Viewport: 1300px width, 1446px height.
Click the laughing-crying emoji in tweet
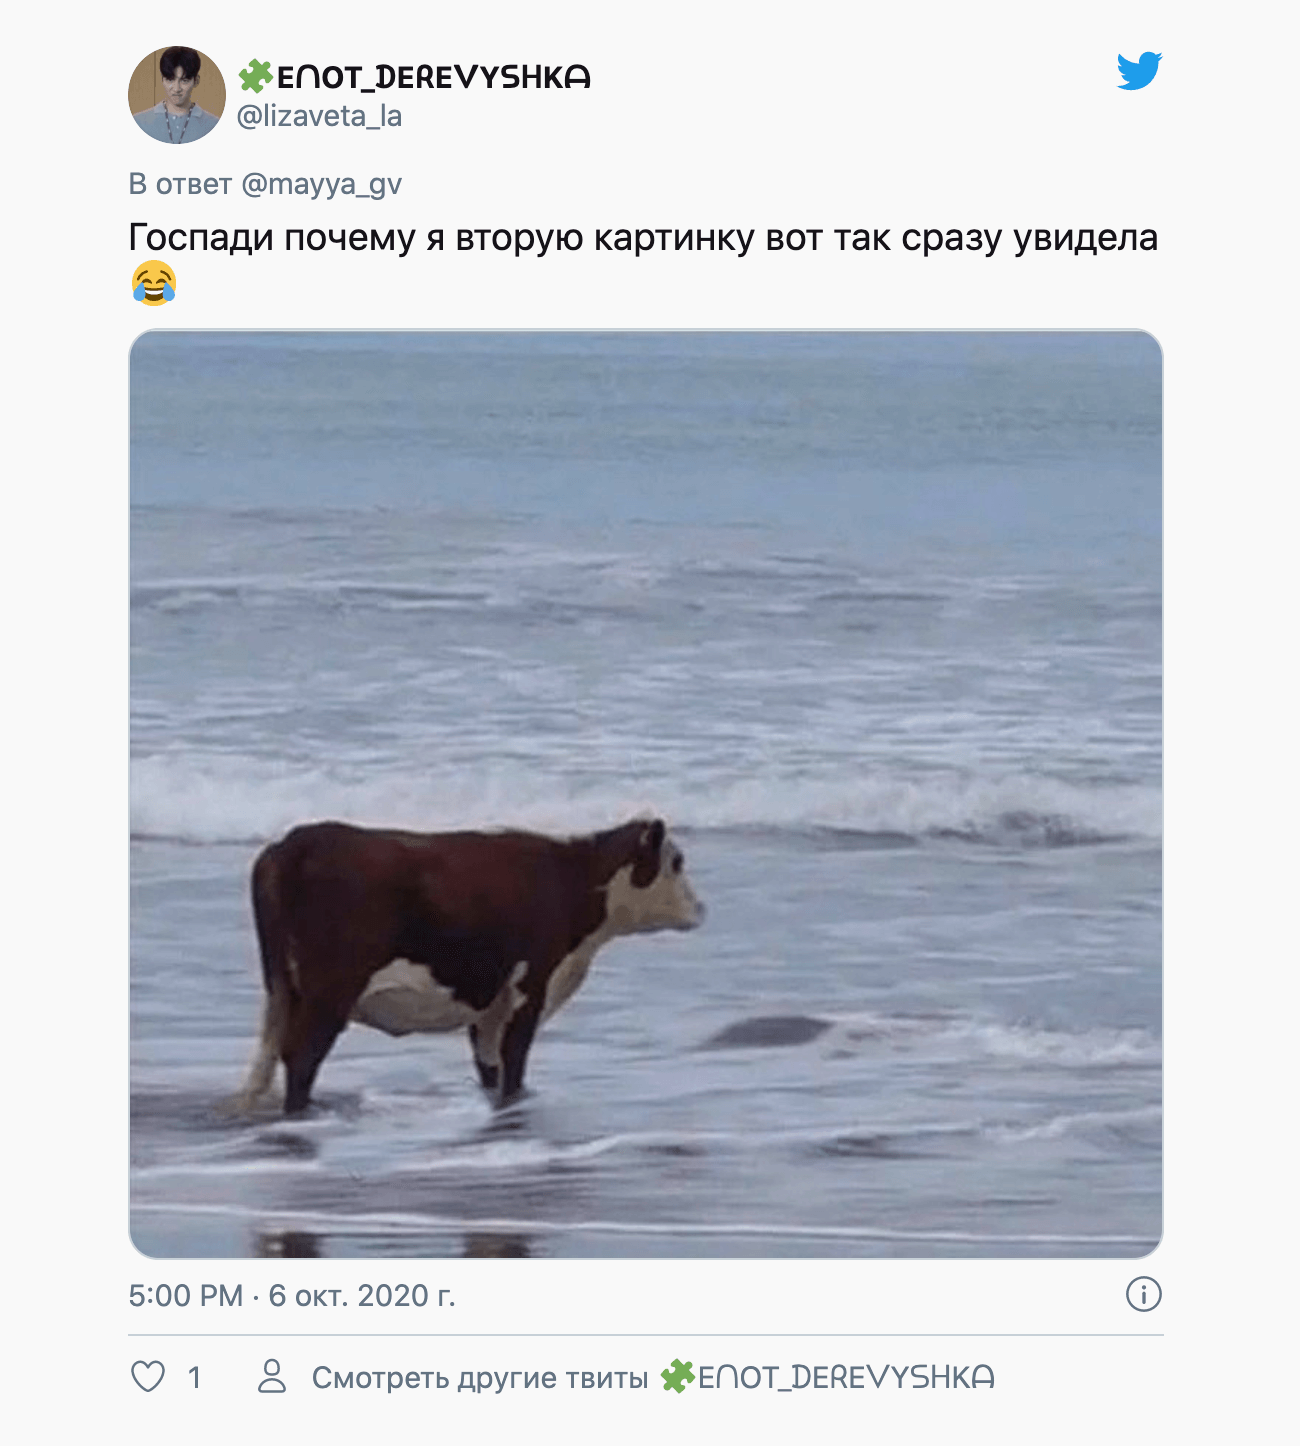pos(153,284)
